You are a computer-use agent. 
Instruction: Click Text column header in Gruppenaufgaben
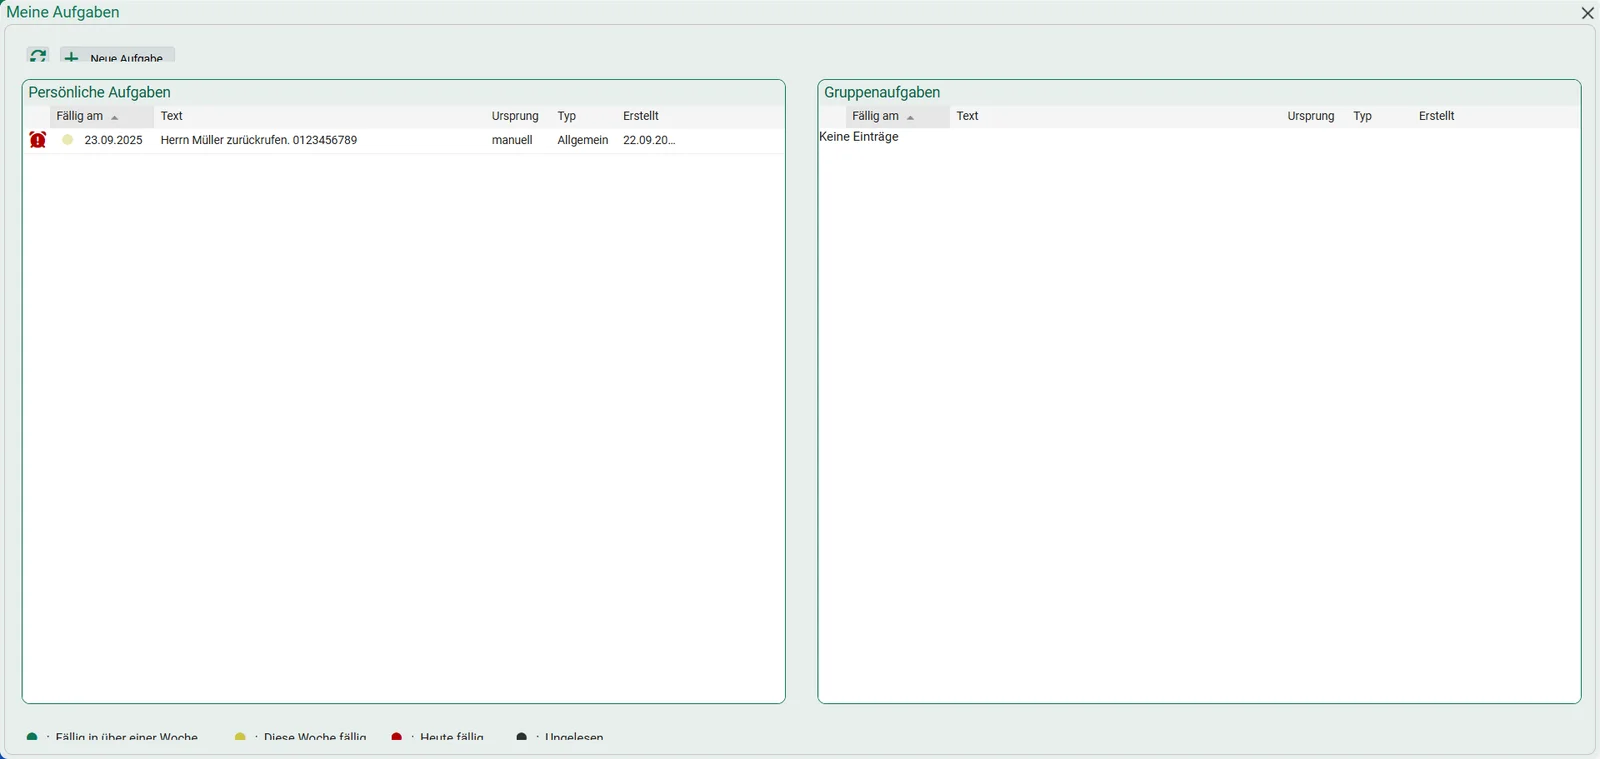[x=968, y=116]
